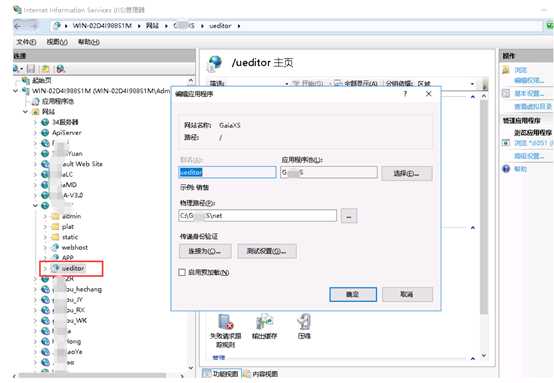Click the folder-up icon in the connections toolbar
The image size is (554, 383).
(45, 69)
